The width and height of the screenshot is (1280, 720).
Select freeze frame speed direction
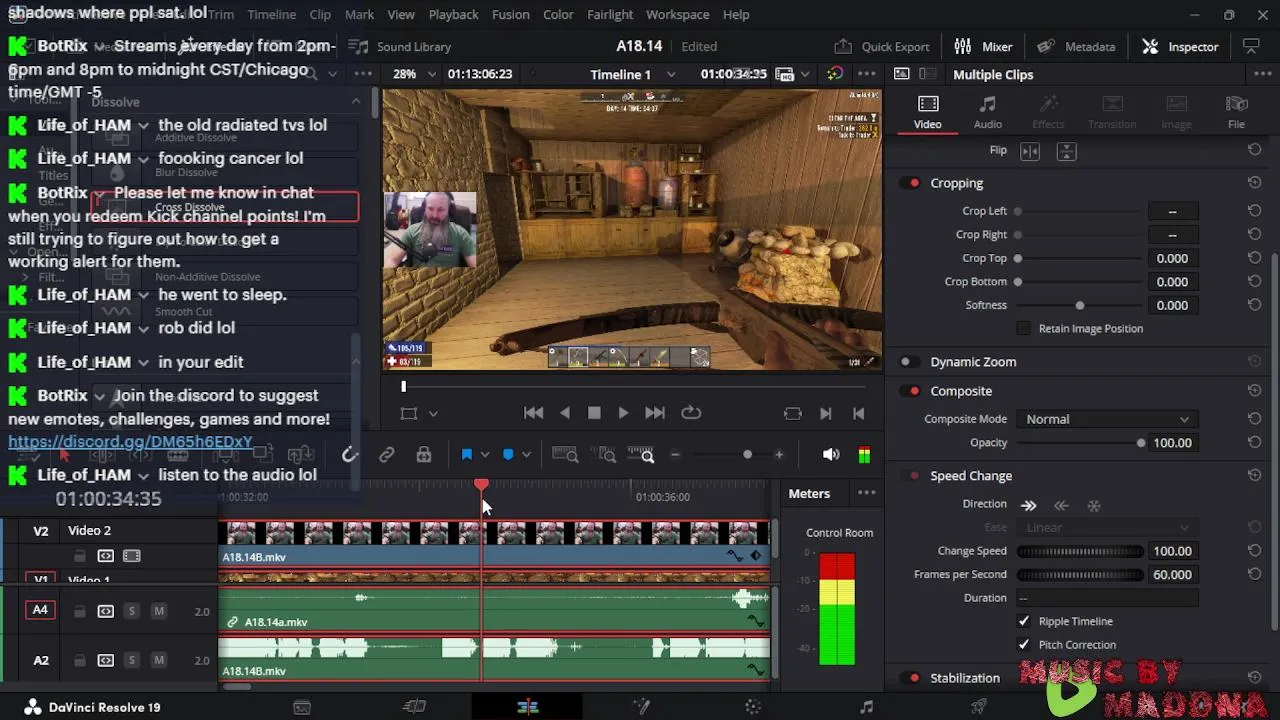(1094, 505)
